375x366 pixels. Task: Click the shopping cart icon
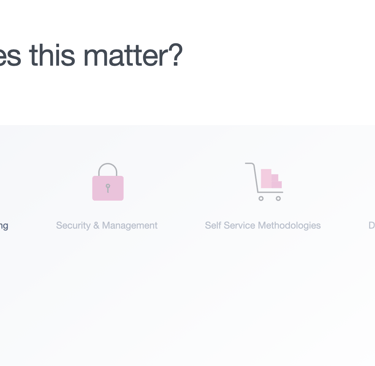point(264,182)
